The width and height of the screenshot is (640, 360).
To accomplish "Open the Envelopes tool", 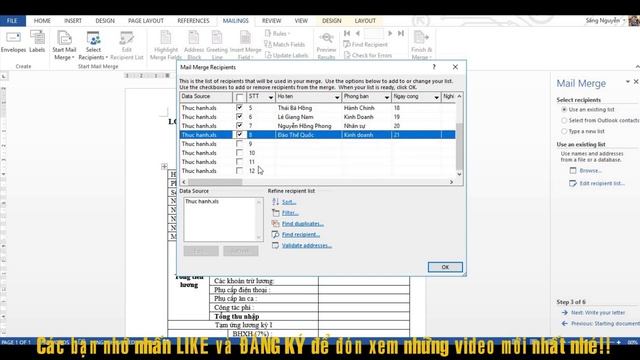I will point(13,42).
